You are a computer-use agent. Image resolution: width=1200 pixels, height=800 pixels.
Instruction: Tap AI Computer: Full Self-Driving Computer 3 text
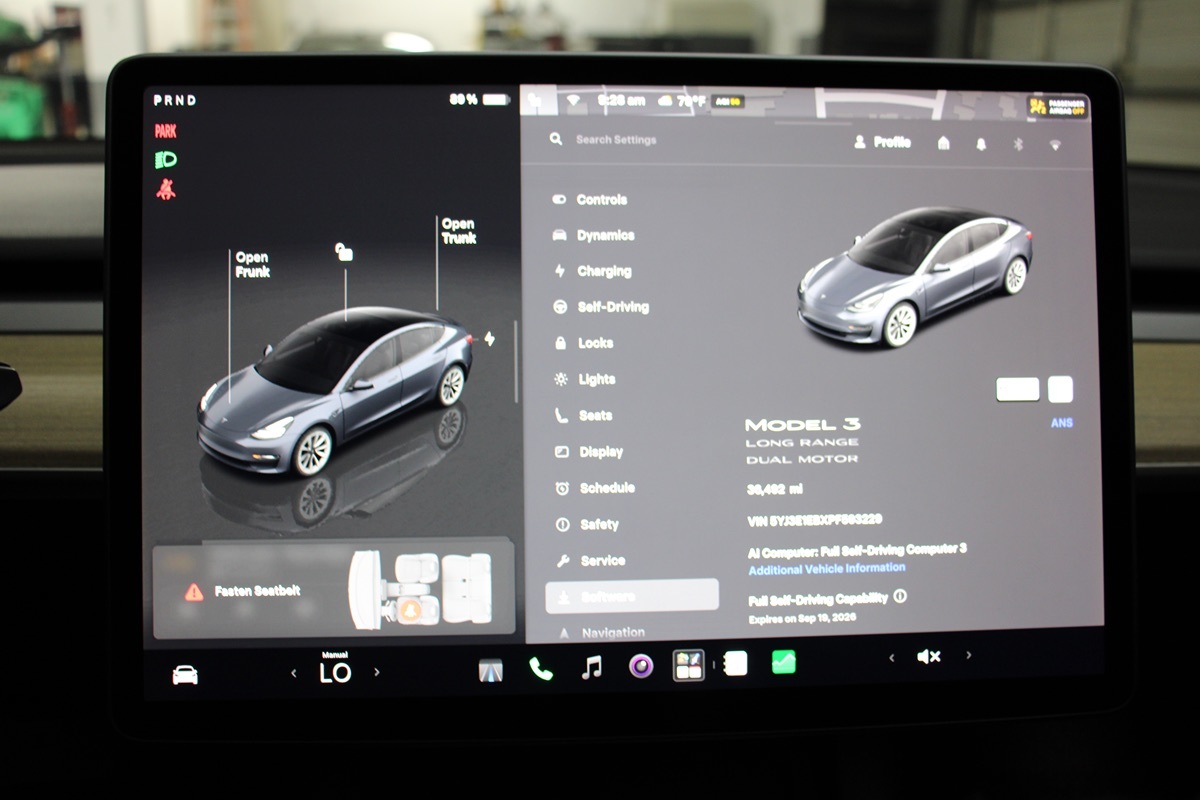857,550
